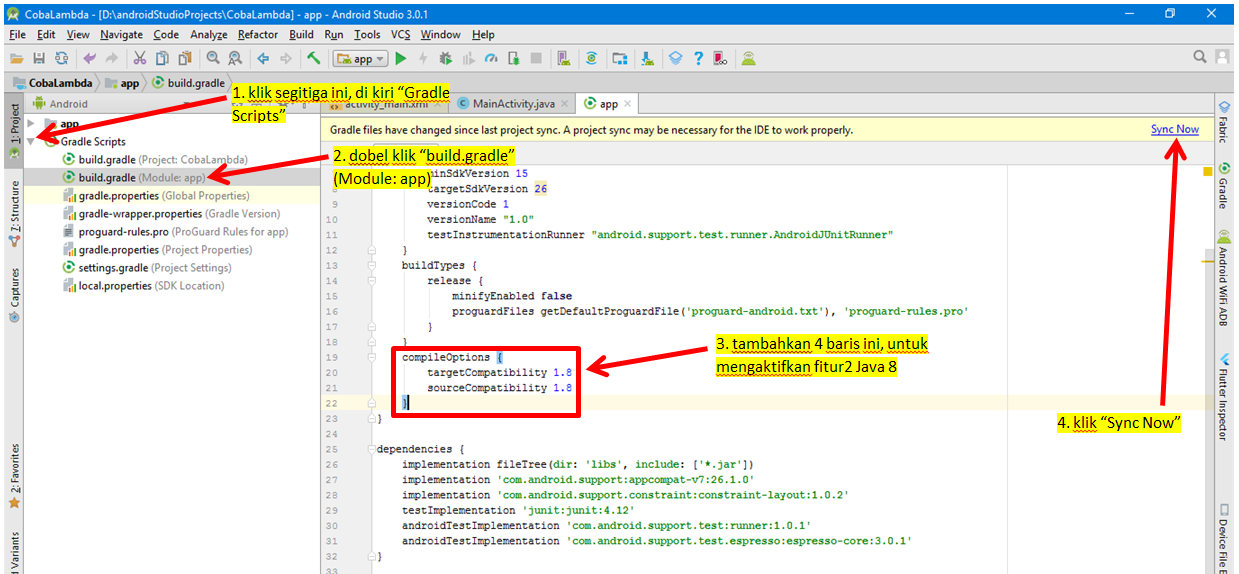The width and height of the screenshot is (1239, 574).
Task: Click the Synchronize toolbar icon
Action: coord(62,59)
